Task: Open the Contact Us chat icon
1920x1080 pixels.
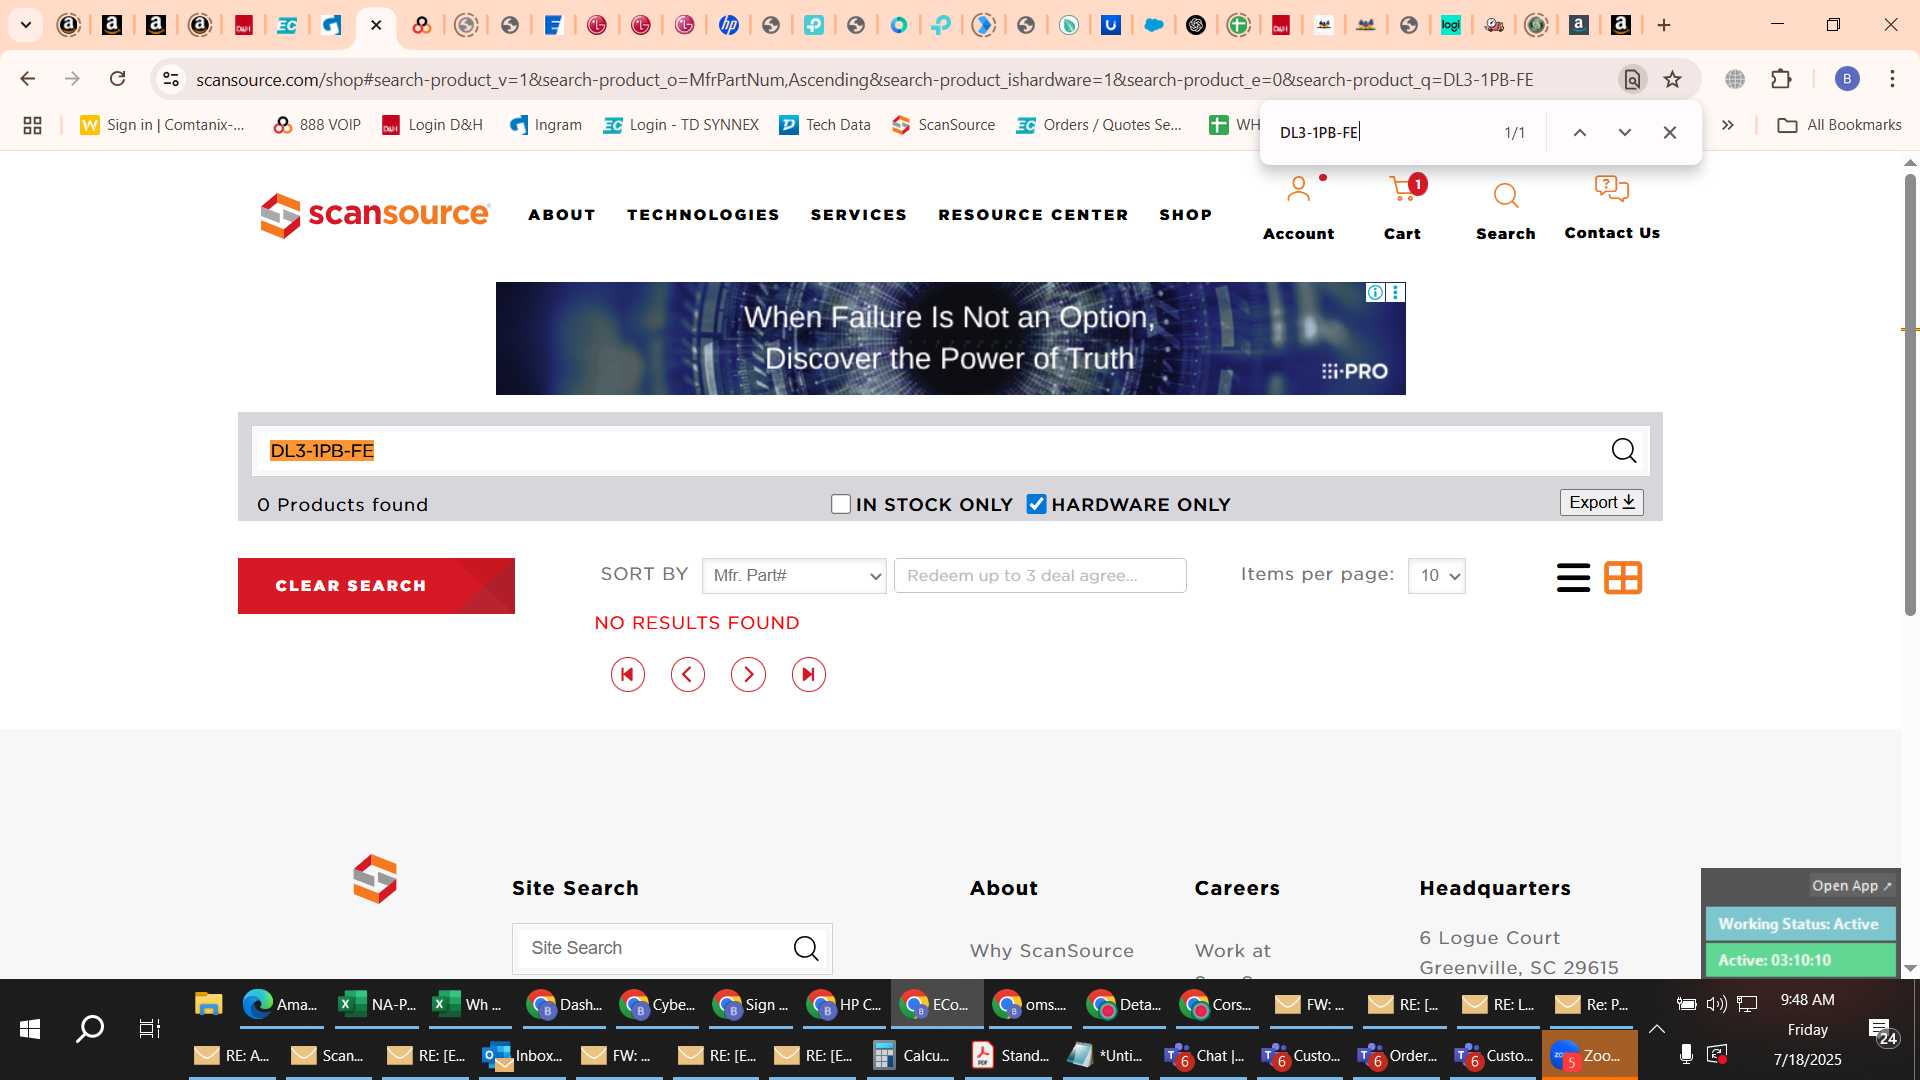Action: click(1611, 188)
